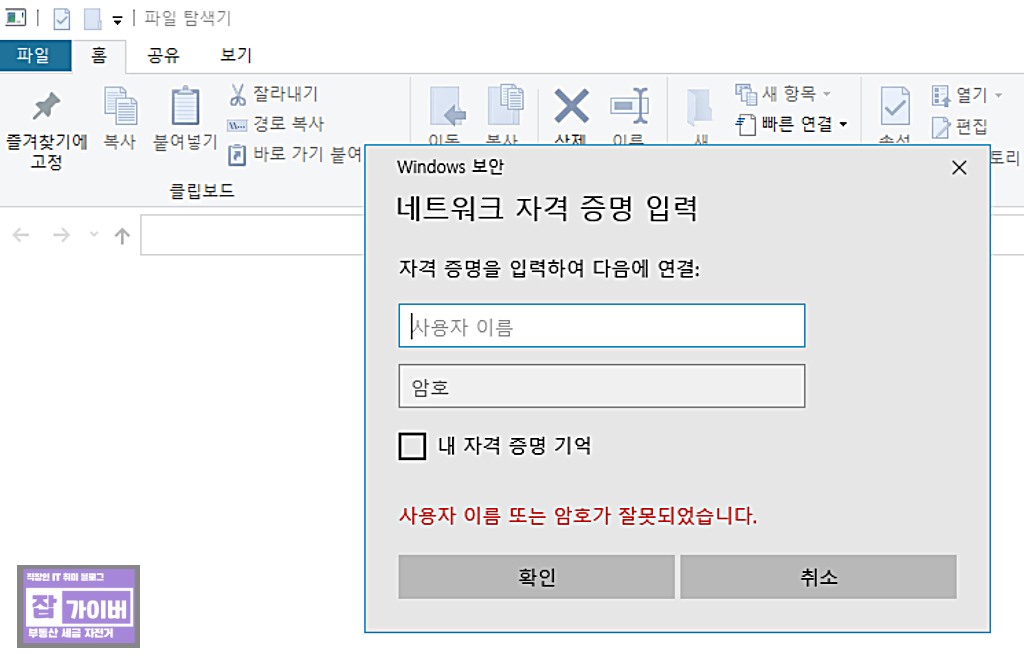Viewport: 1024px width, 662px height.
Task: Check the 내 자격 증명 기억 checkbox
Action: [x=411, y=447]
